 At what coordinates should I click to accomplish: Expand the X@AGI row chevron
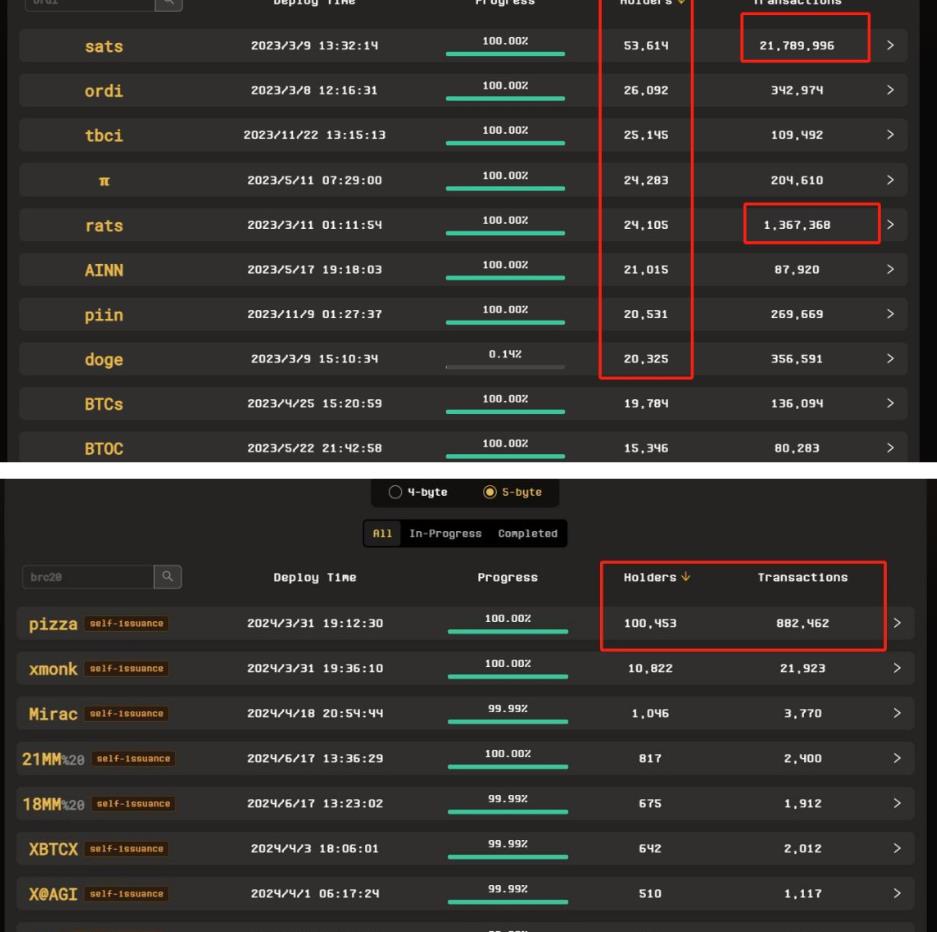(x=897, y=893)
